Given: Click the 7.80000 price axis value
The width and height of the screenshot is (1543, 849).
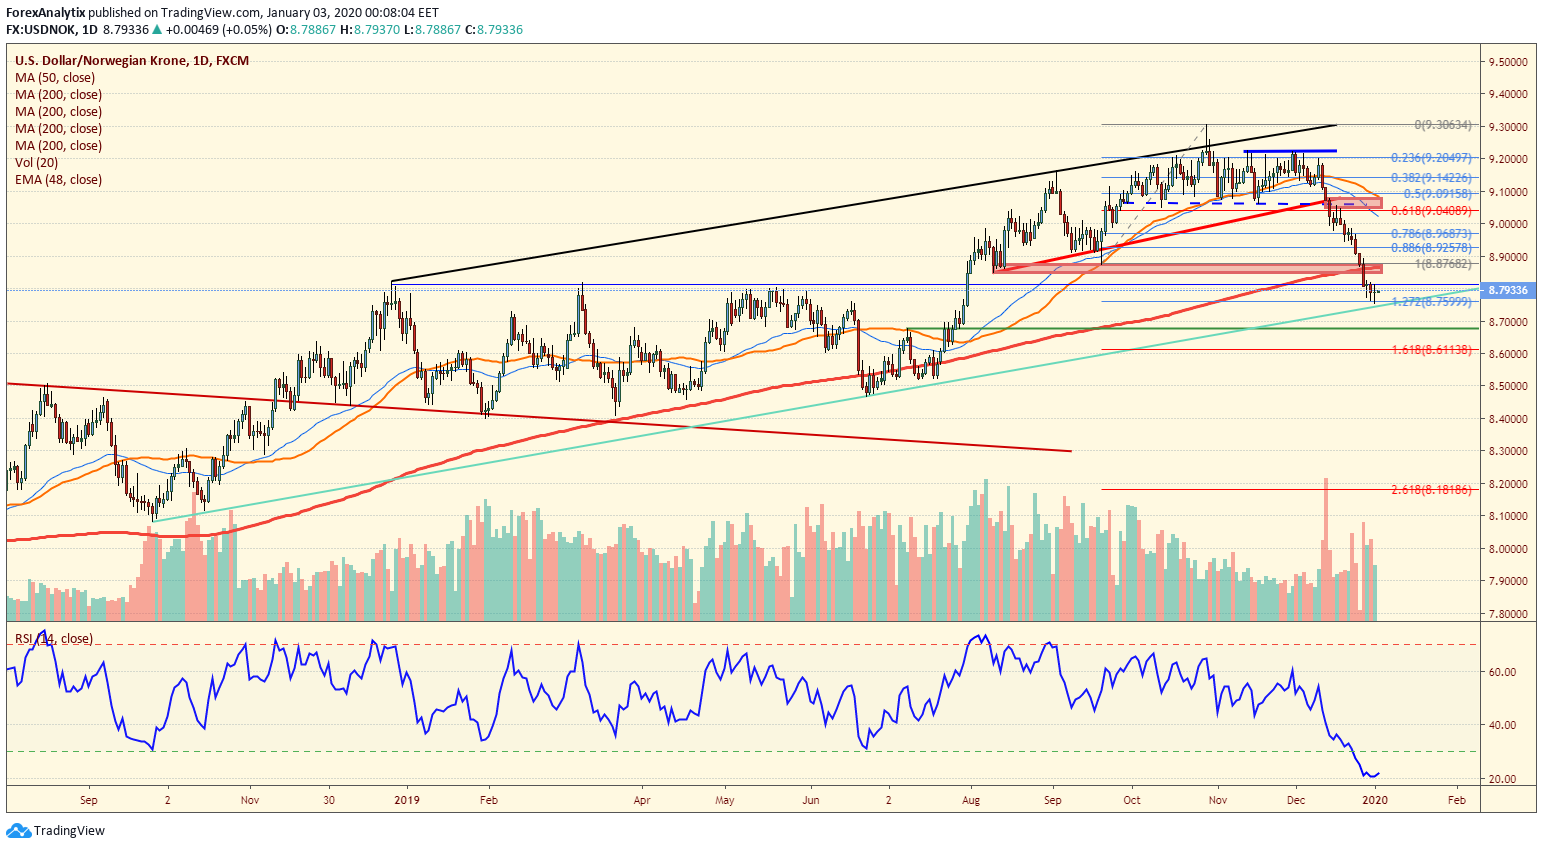Looking at the screenshot, I should pos(1507,614).
